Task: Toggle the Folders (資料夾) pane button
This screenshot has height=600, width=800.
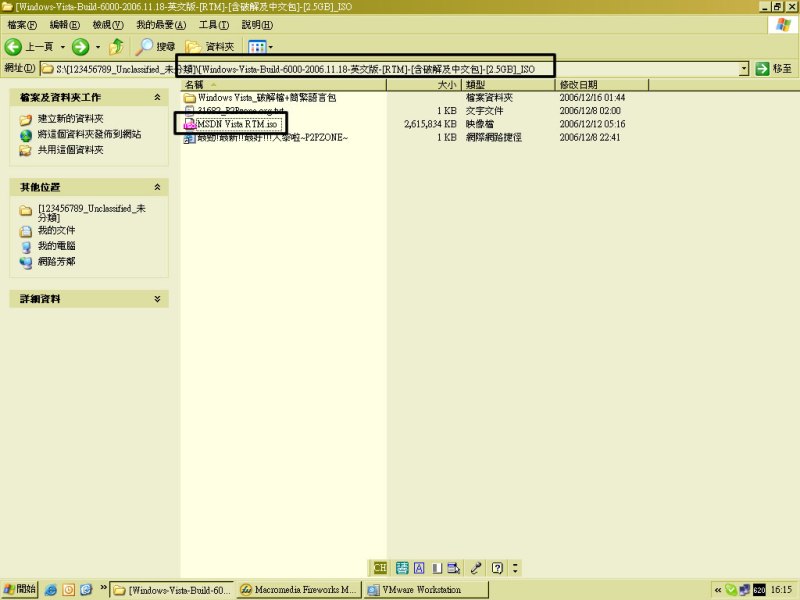Action: tap(210, 47)
